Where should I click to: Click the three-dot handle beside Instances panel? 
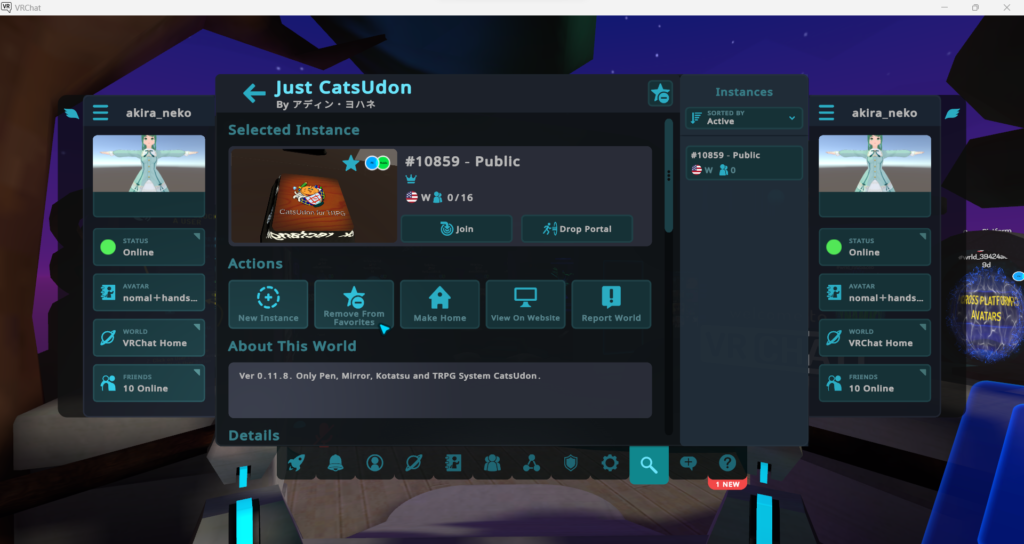(668, 176)
